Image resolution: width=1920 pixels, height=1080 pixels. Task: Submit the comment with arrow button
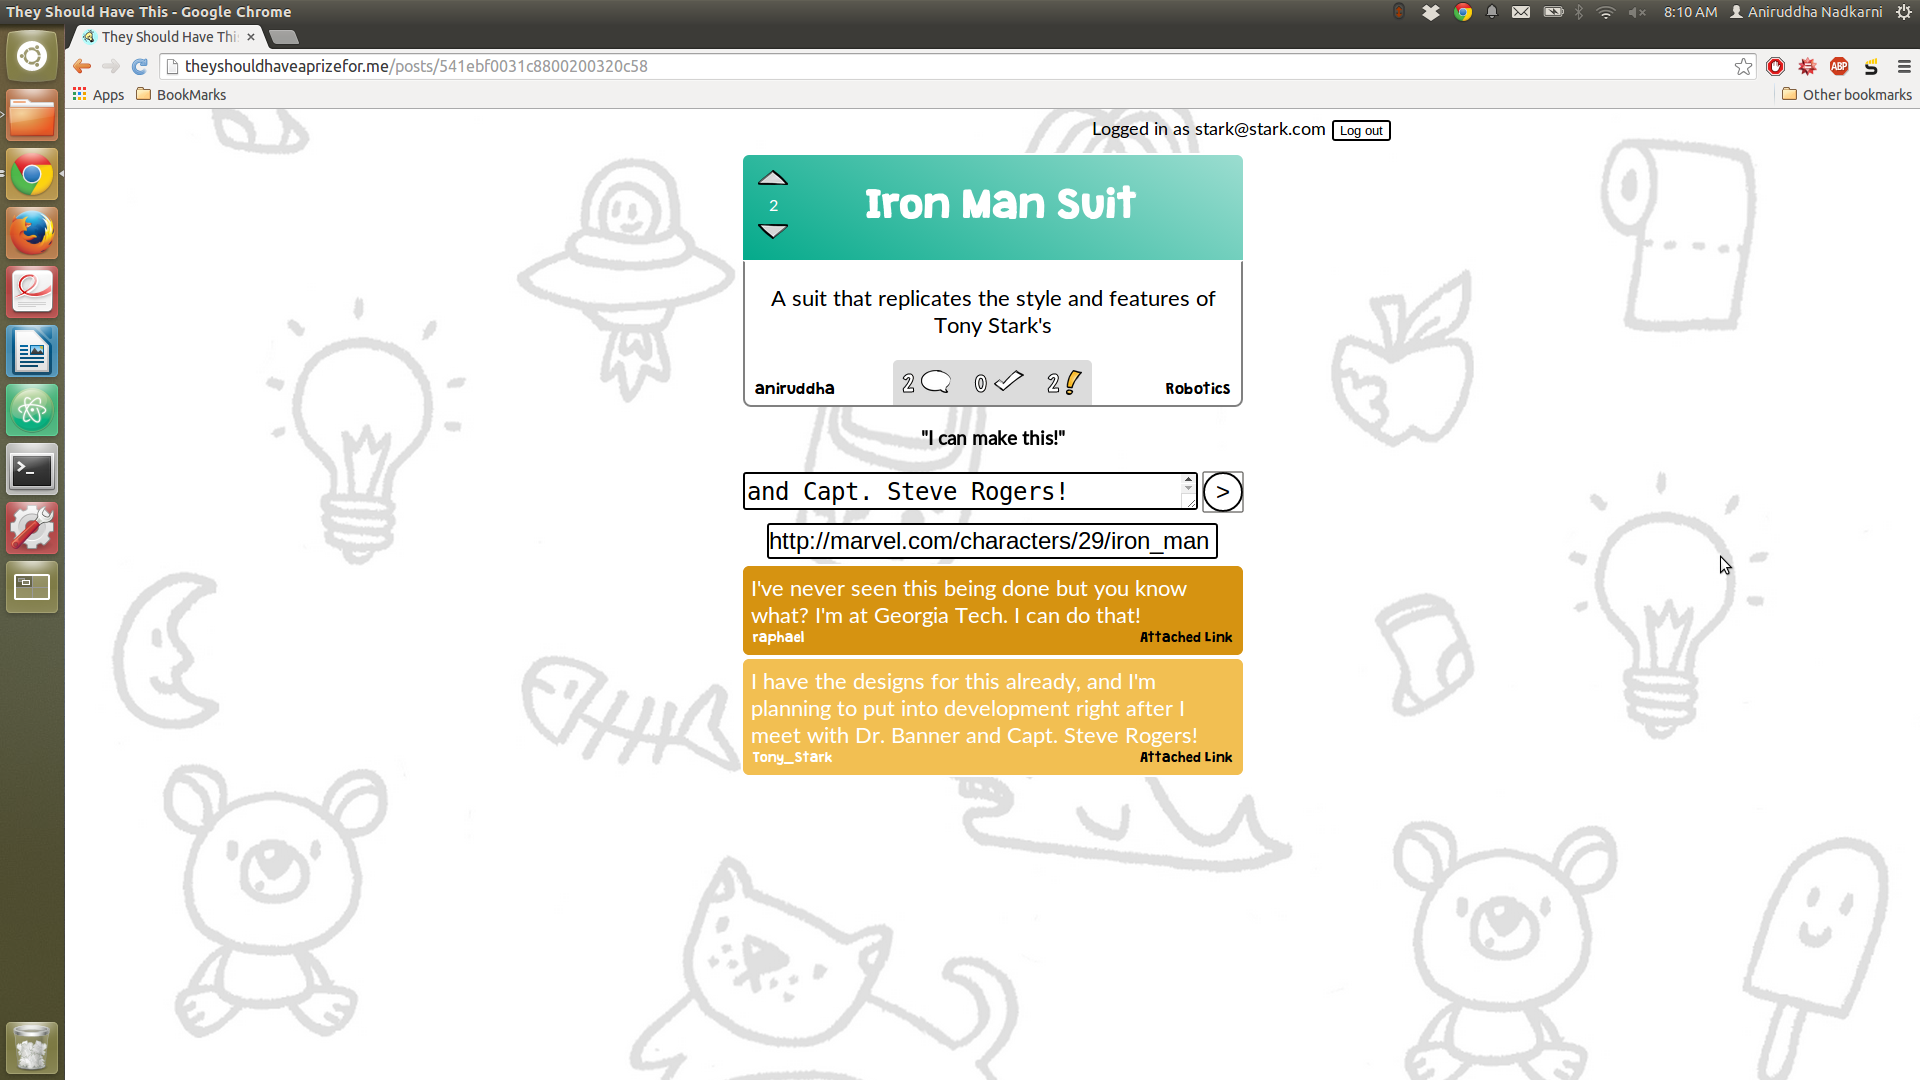tap(1222, 492)
